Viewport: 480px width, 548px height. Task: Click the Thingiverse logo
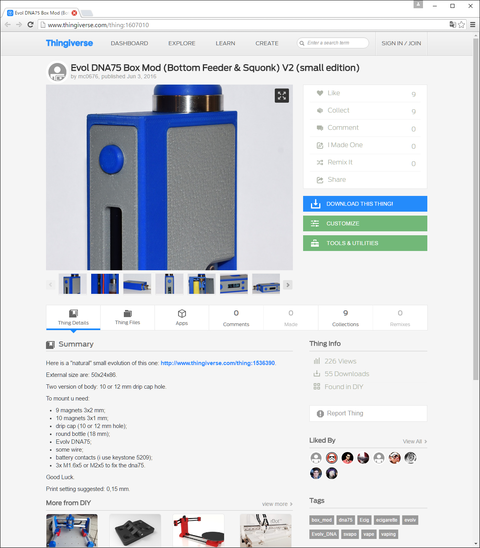click(69, 43)
